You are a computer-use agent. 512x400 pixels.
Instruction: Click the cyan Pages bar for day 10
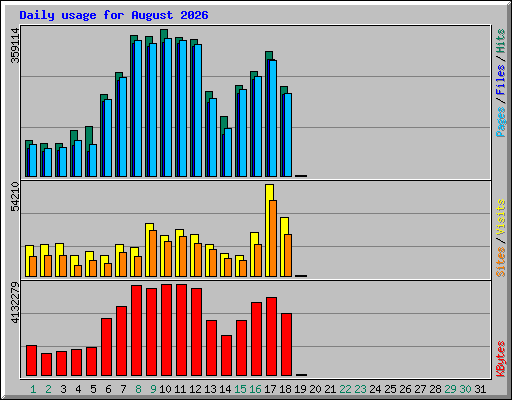click(x=168, y=107)
